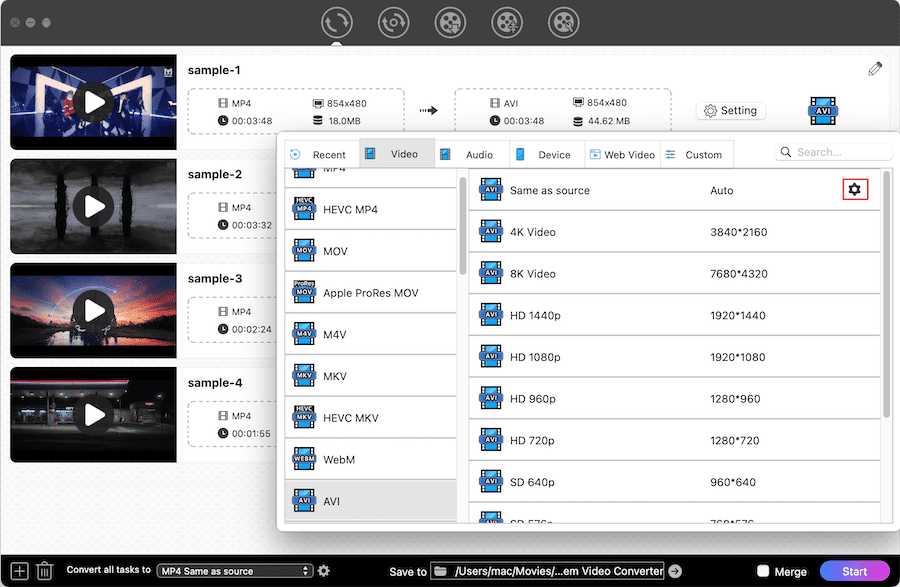Click the trash delete icon

point(44,571)
